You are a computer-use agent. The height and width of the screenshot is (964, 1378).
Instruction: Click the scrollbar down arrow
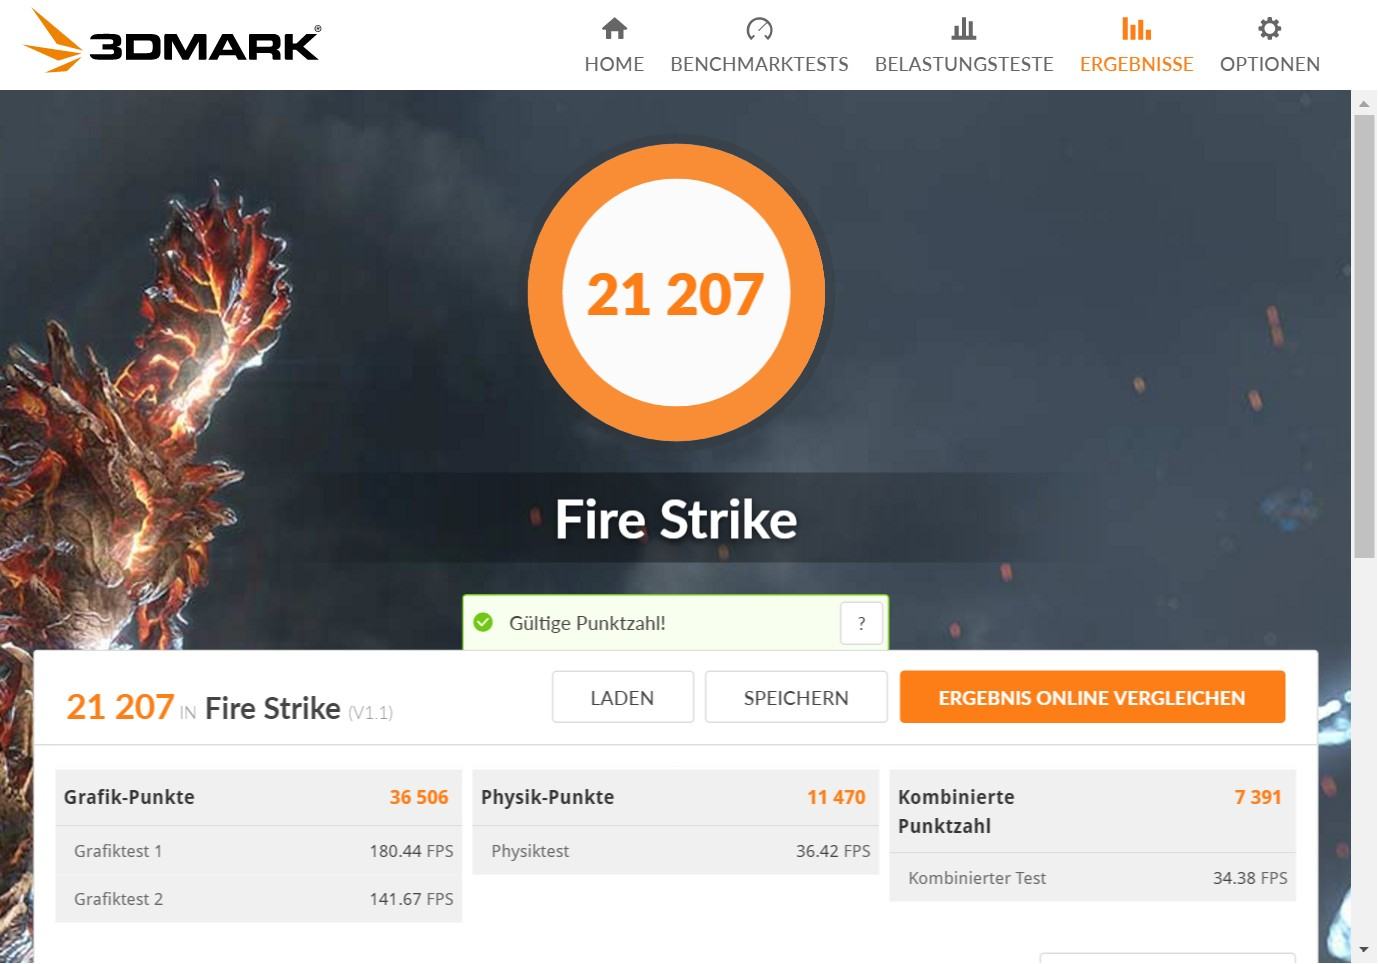point(1364,950)
